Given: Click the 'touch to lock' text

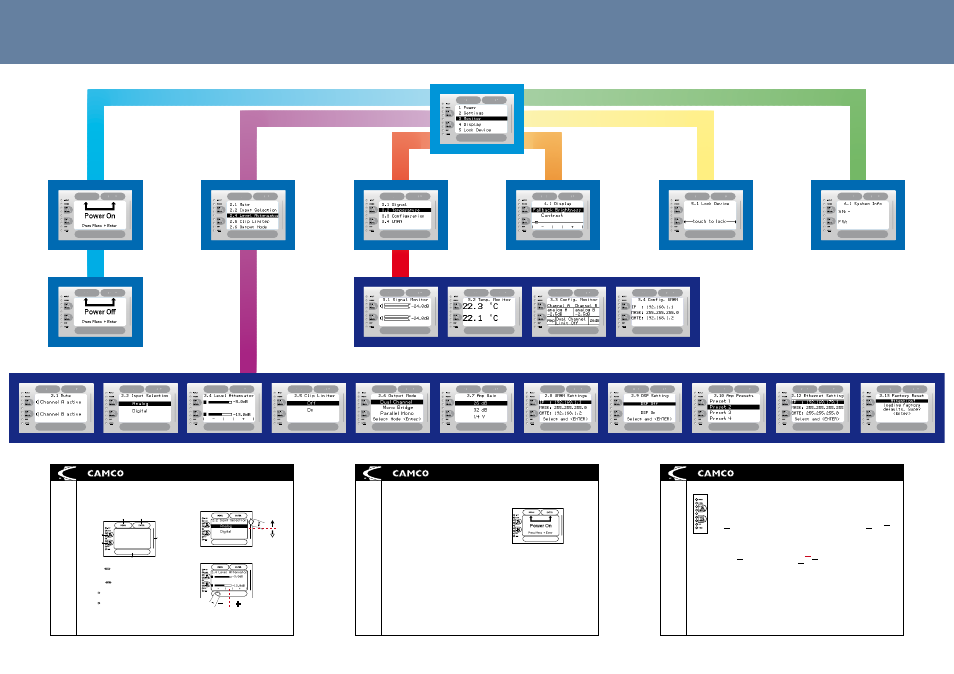Looking at the screenshot, I should tap(709, 221).
